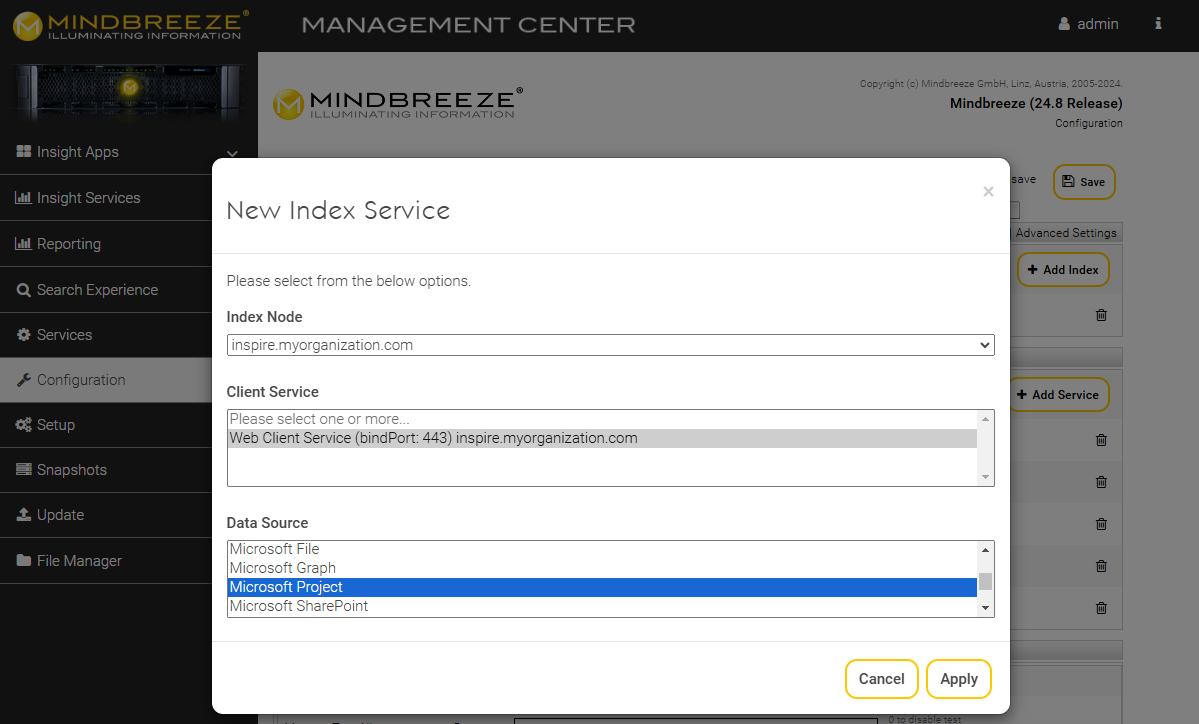Click the Configuration wrench icon

click(24, 380)
